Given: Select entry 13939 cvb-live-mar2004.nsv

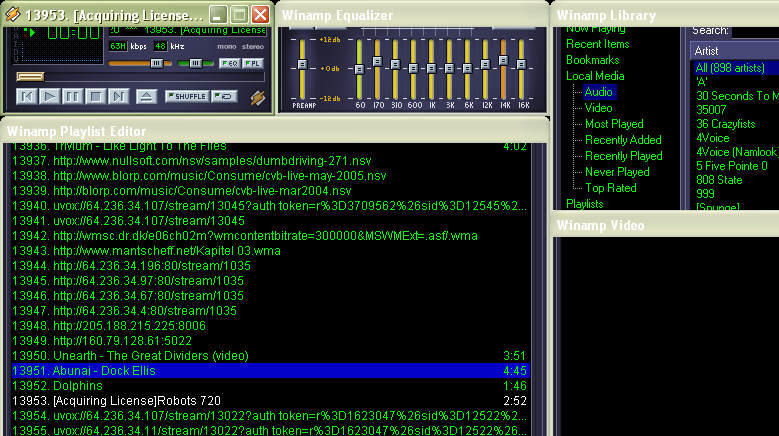Looking at the screenshot, I should tap(270, 191).
